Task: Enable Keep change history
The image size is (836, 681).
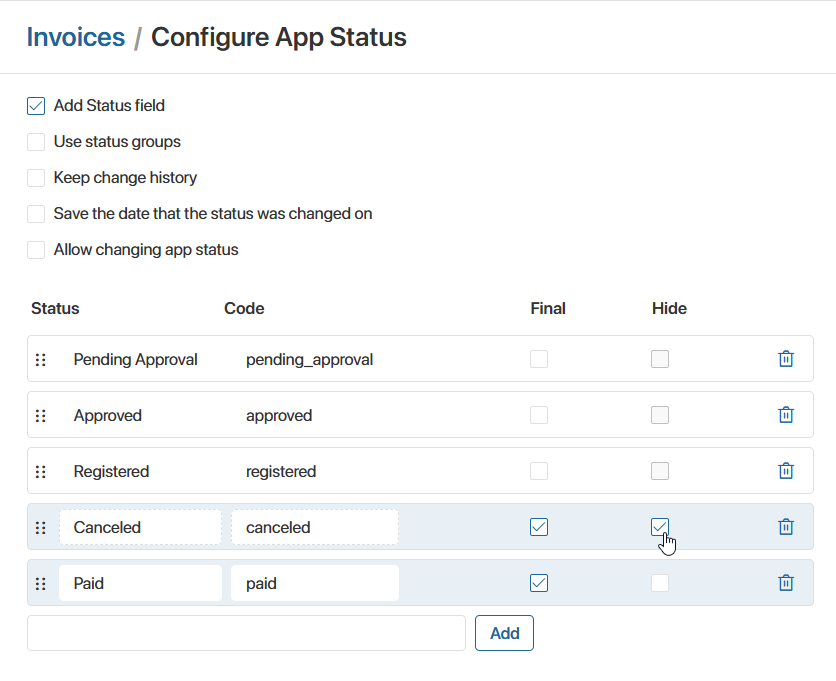Action: click(36, 178)
